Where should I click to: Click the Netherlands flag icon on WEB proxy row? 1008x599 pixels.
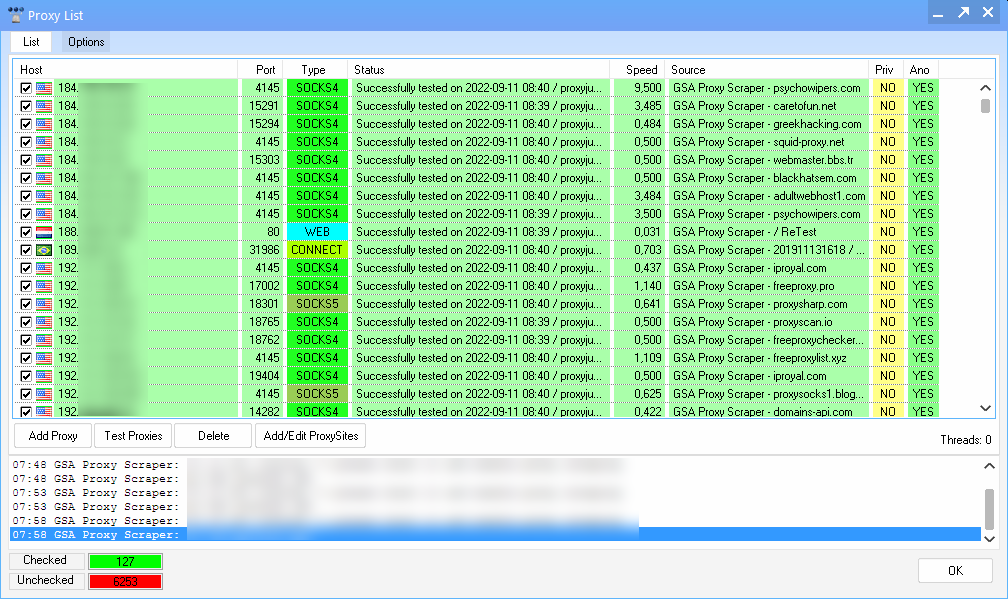(44, 232)
